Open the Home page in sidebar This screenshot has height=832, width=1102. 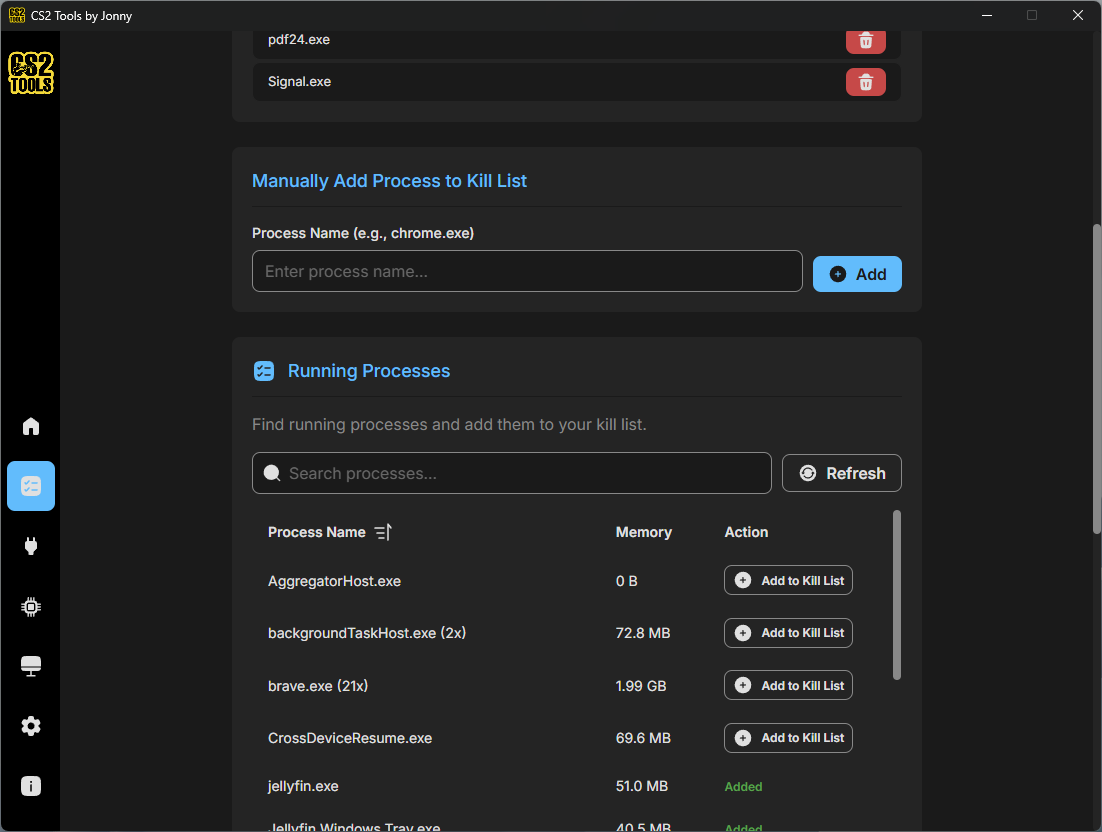31,427
